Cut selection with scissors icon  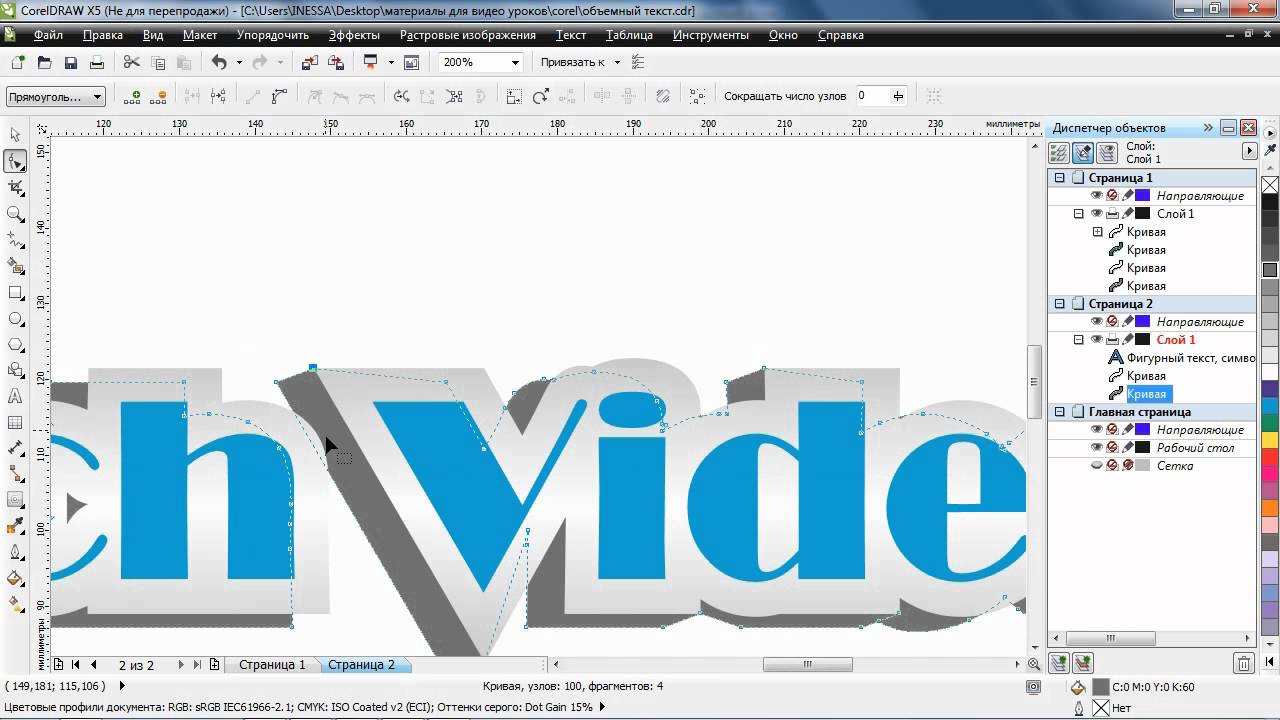pos(131,62)
